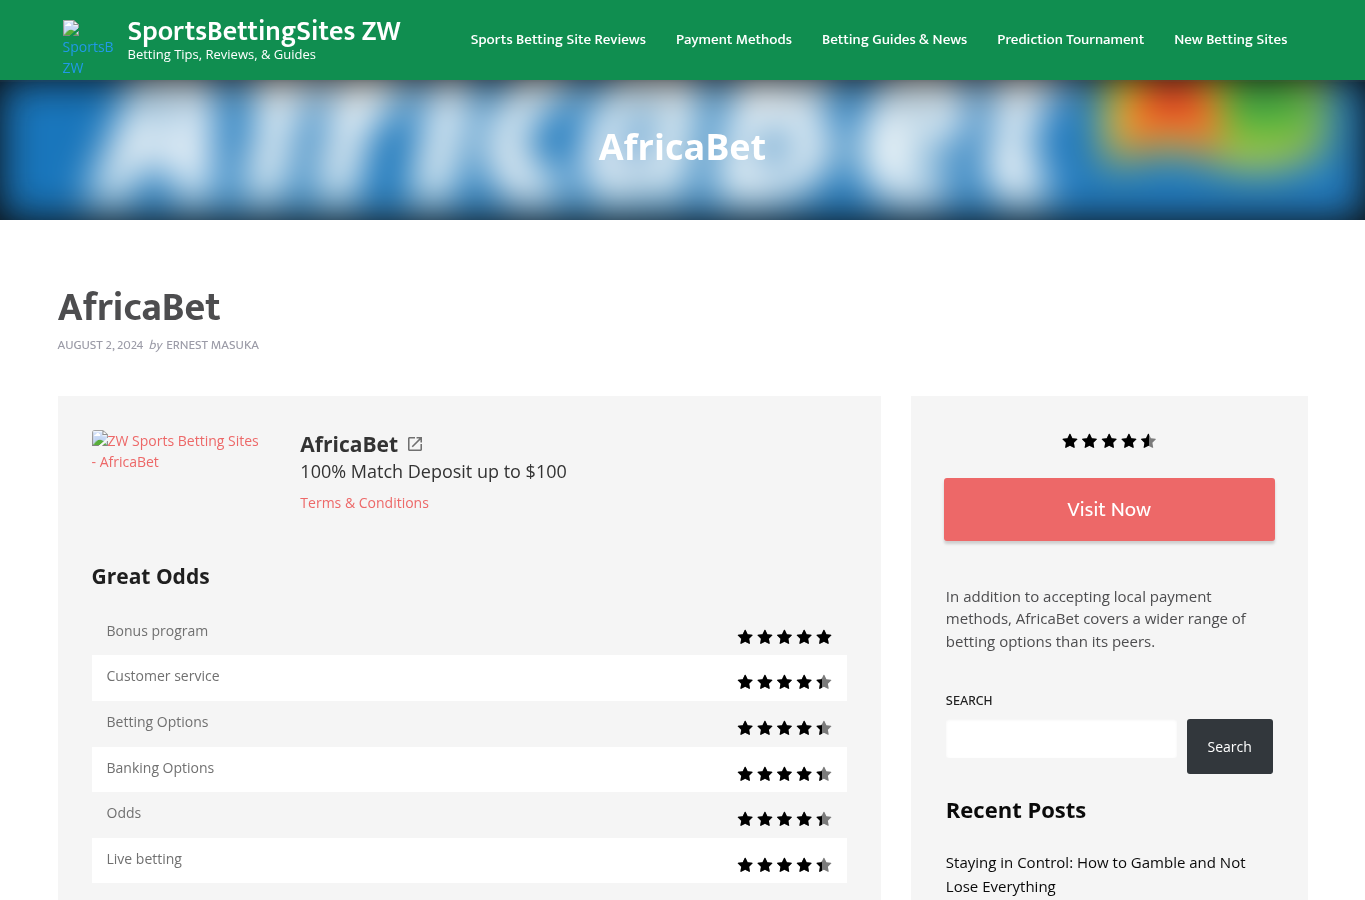Click the August 2, 2024 post date
The image size is (1365, 900).
click(100, 345)
